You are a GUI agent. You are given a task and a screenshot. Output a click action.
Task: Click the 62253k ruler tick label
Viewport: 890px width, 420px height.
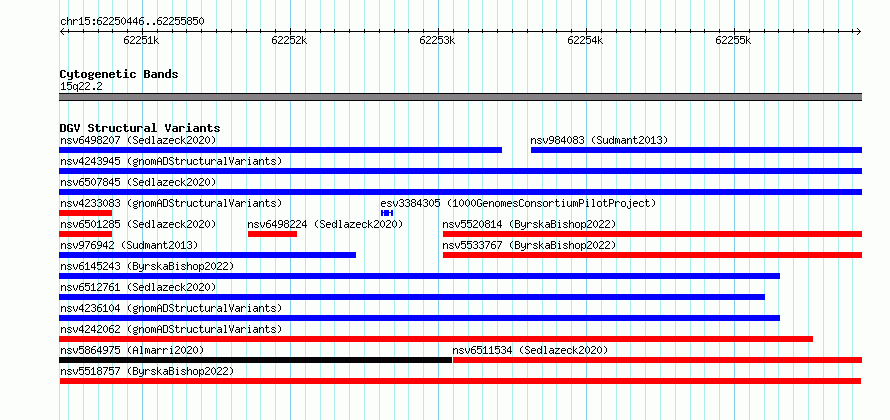(438, 40)
